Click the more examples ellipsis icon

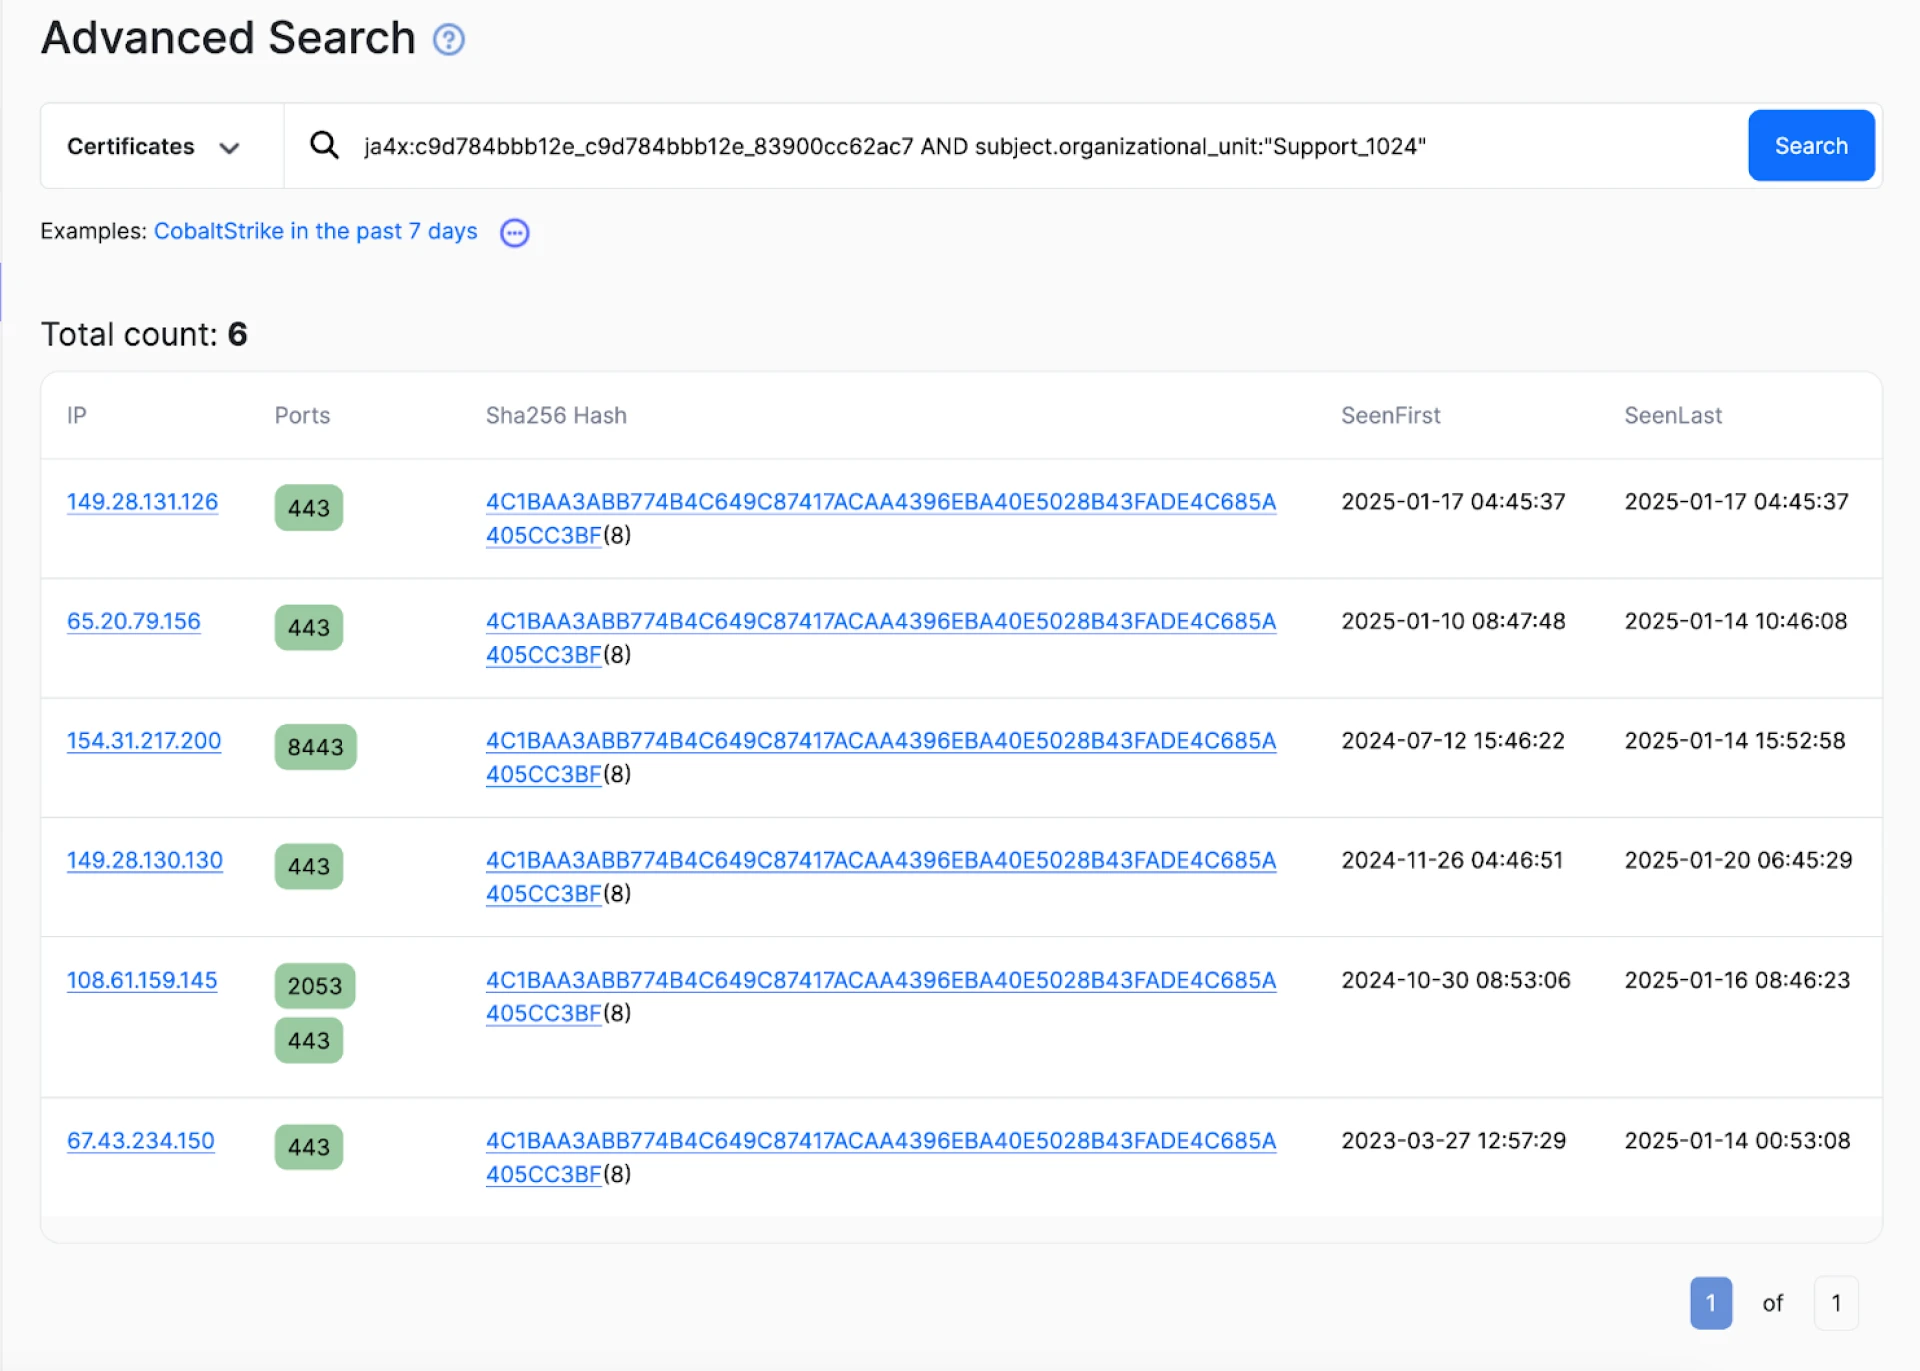[514, 233]
